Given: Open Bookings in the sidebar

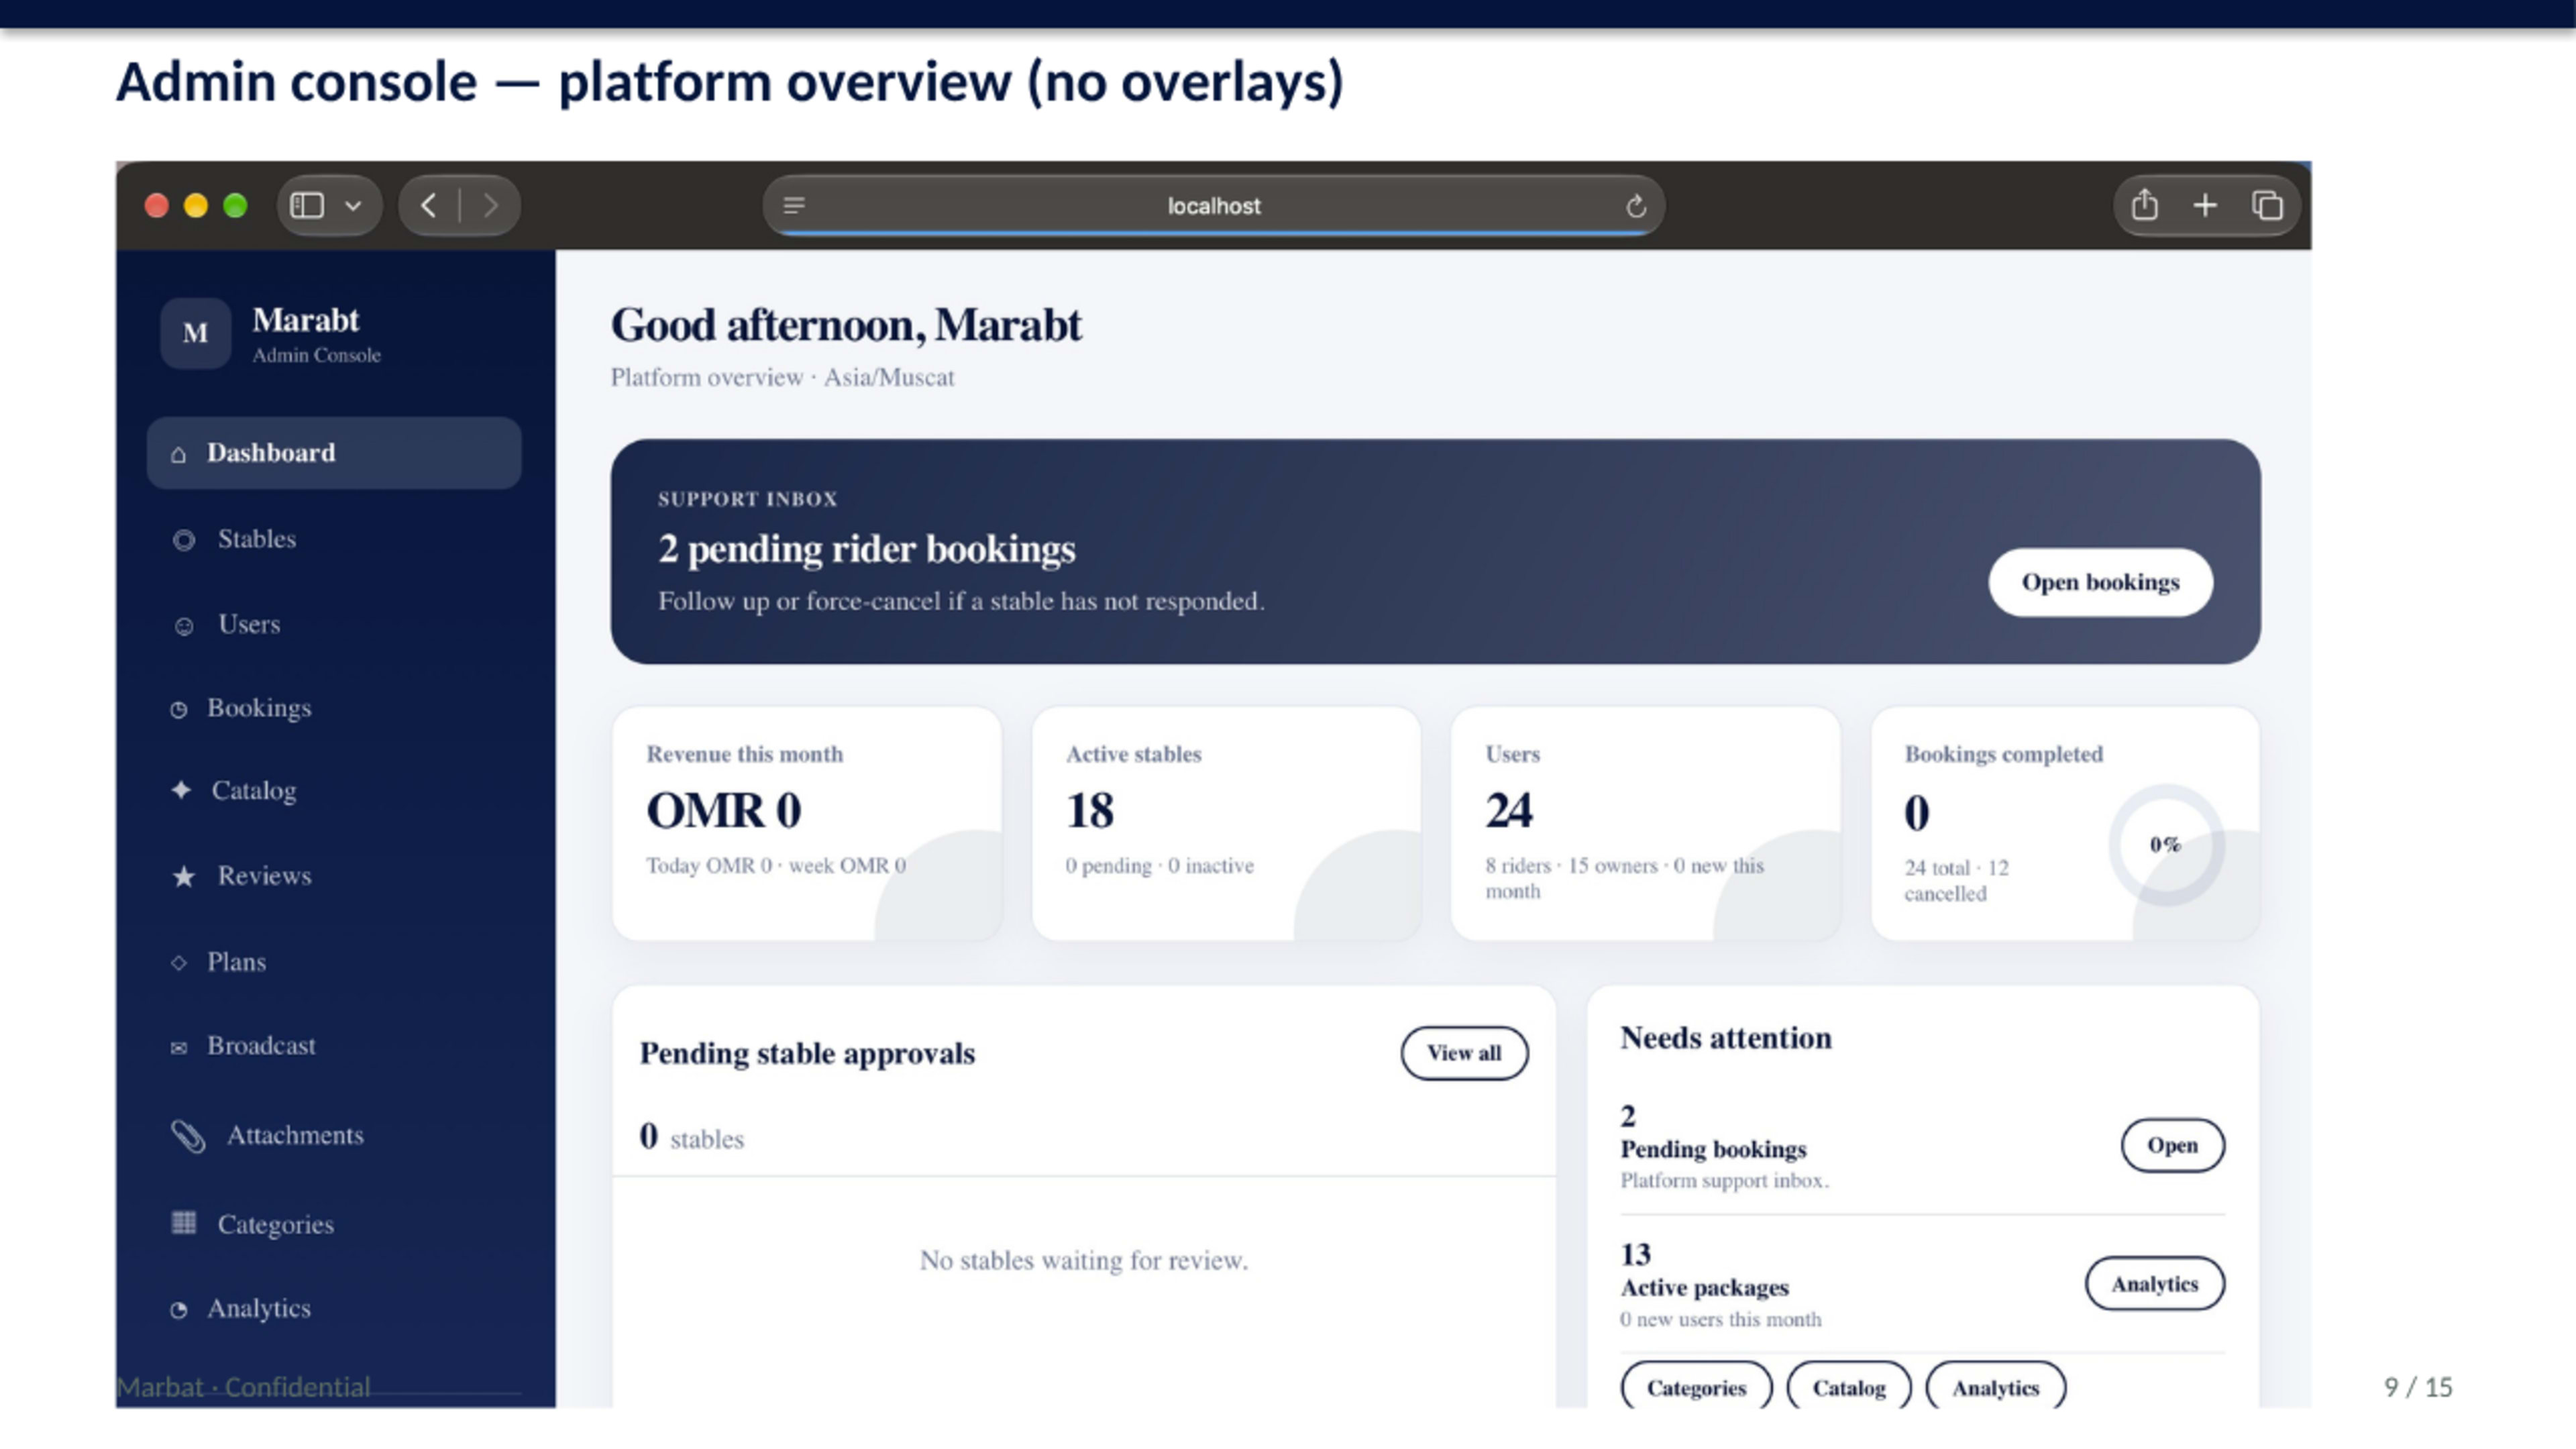Looking at the screenshot, I should click(259, 708).
